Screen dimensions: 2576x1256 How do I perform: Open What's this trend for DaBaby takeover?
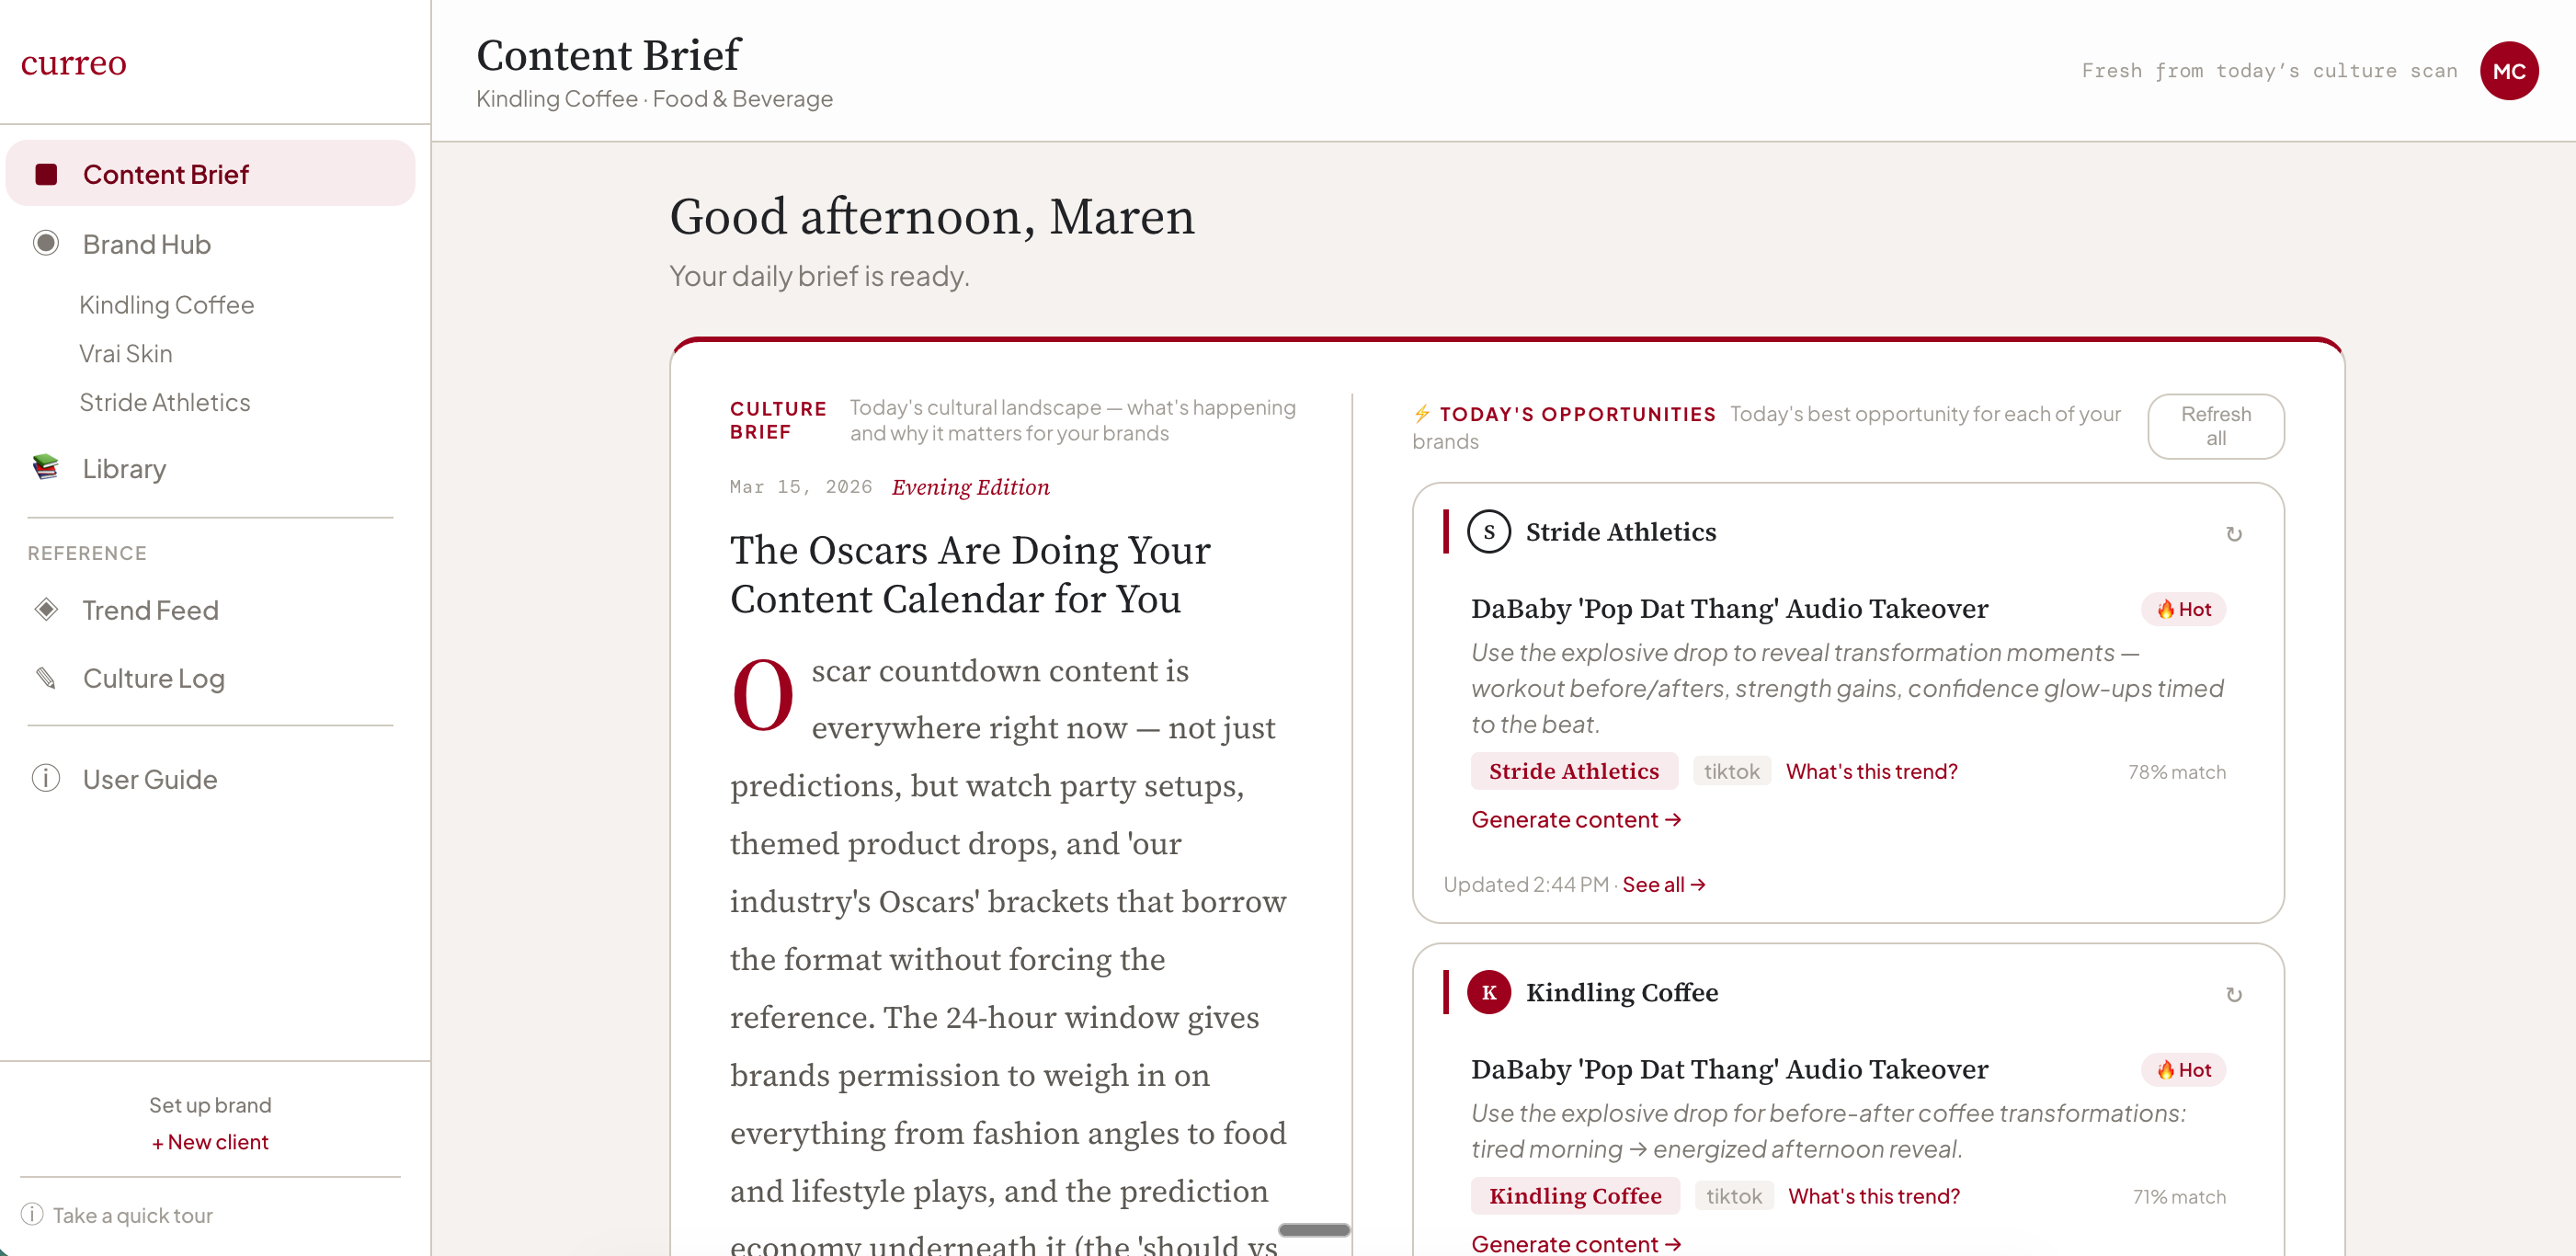pos(1870,771)
